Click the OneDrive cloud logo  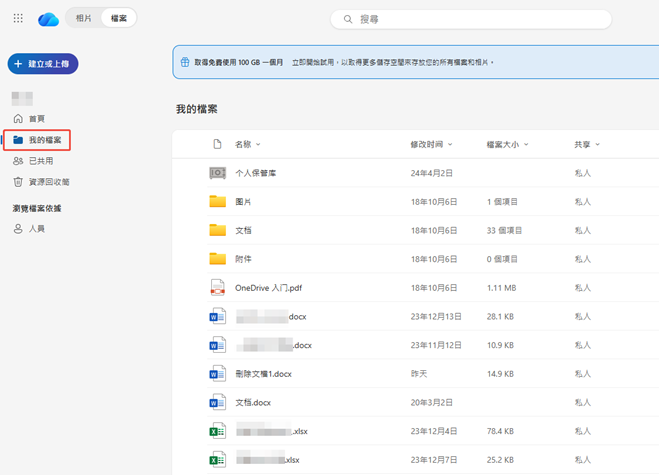click(x=48, y=19)
